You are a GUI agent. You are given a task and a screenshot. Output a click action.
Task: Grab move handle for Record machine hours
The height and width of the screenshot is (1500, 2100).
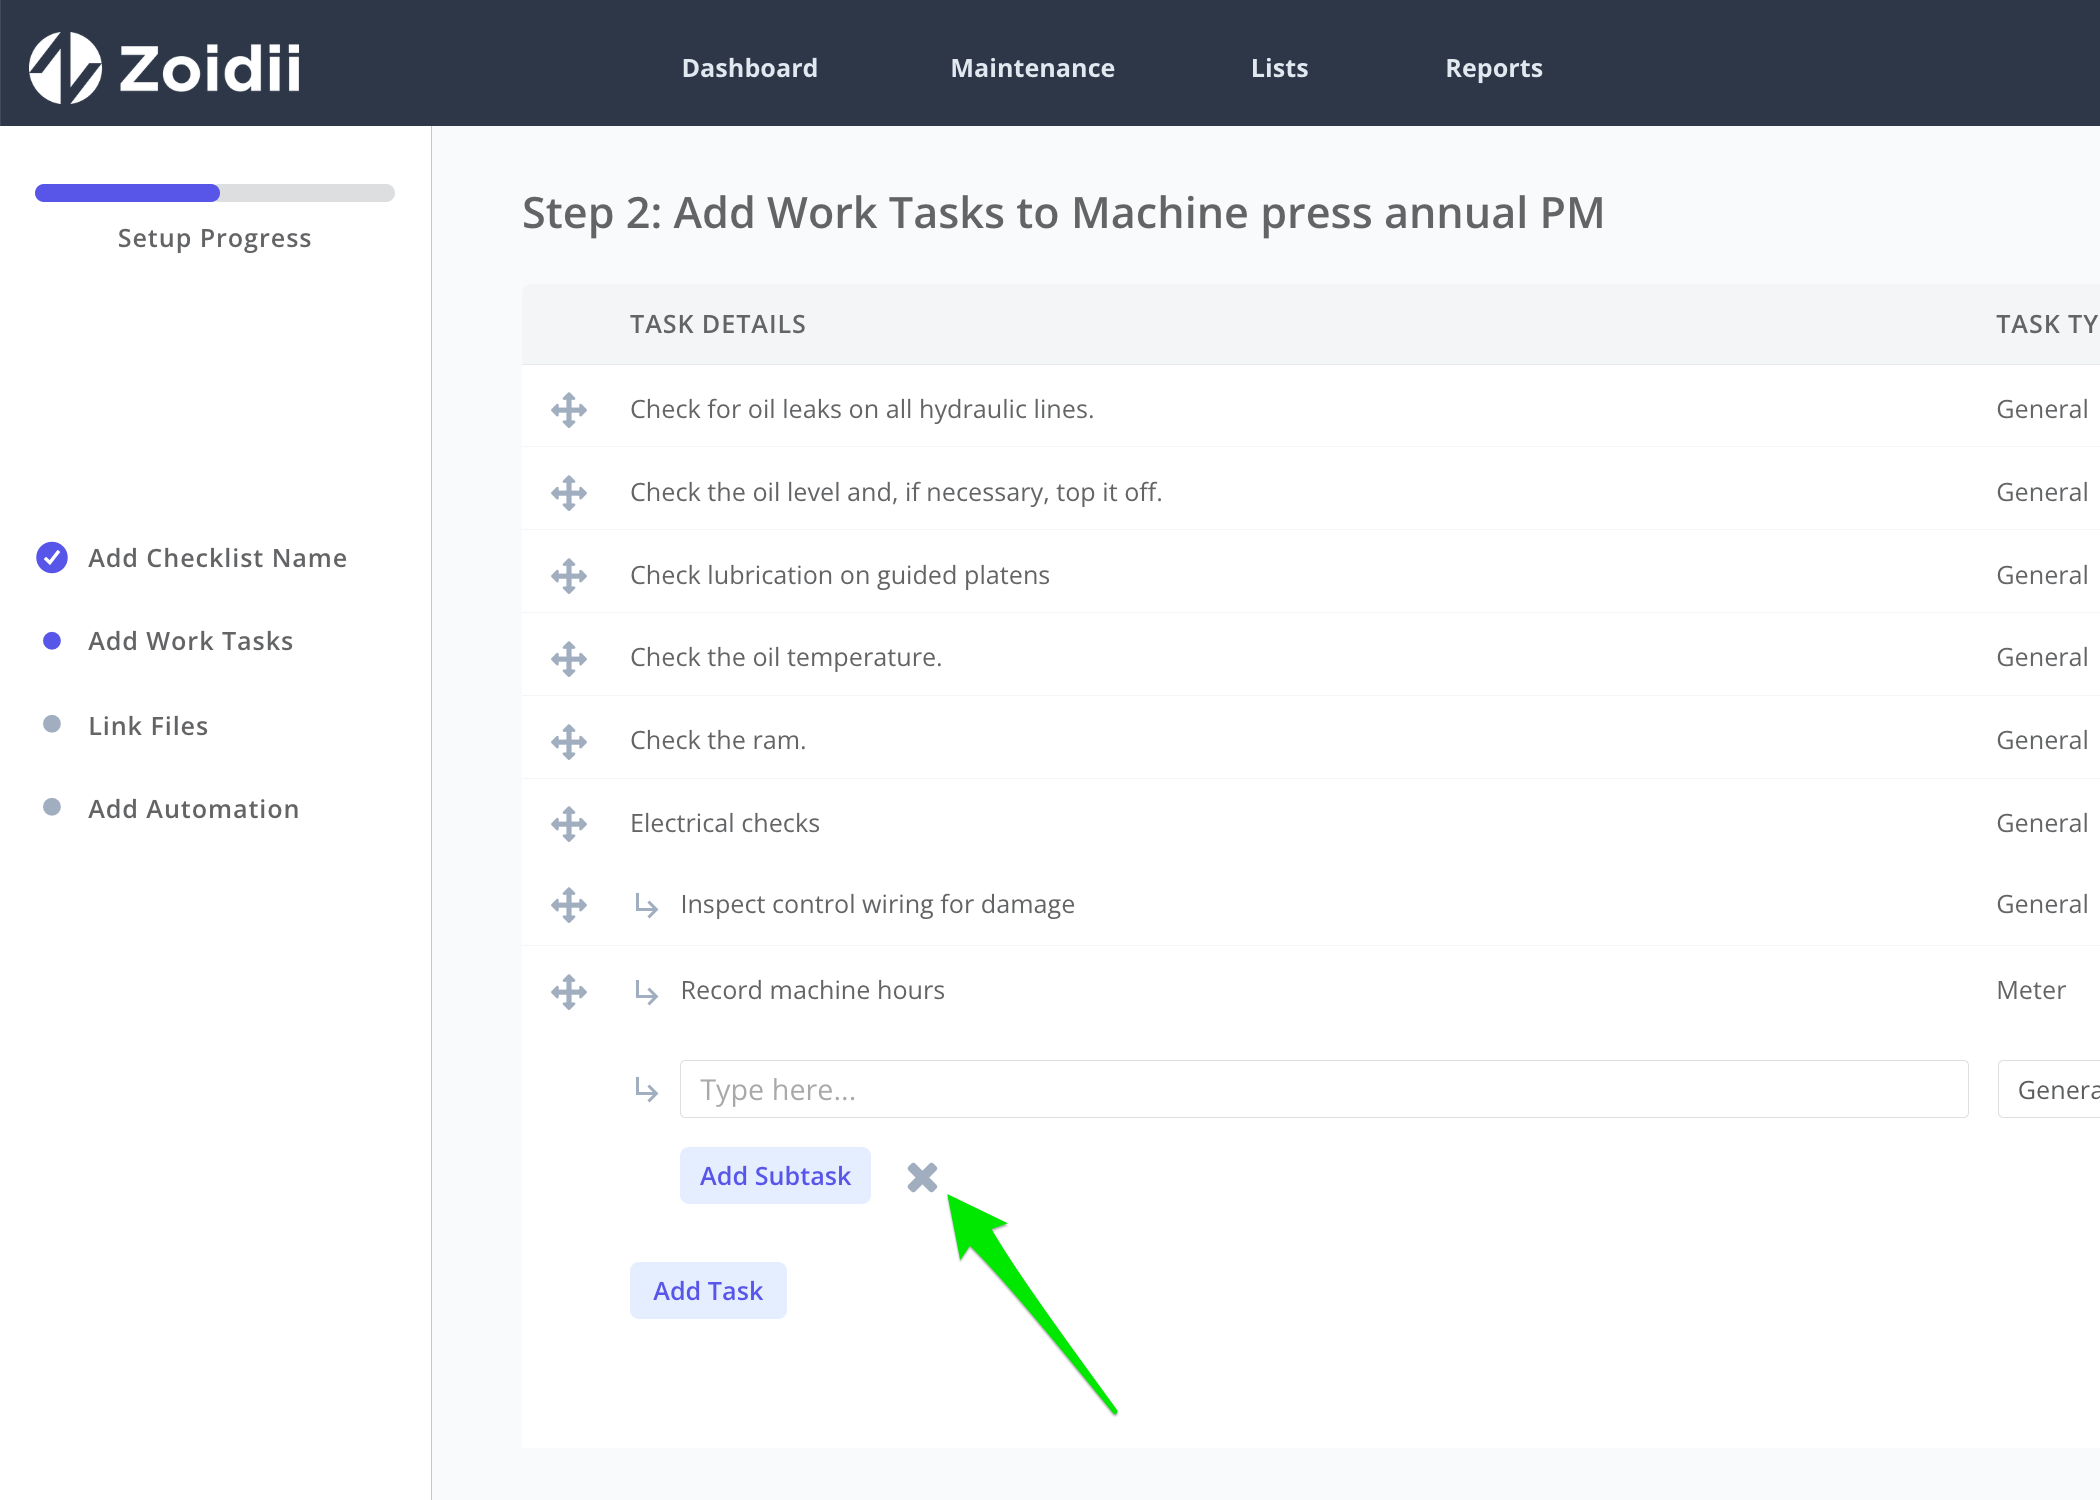pos(569,992)
